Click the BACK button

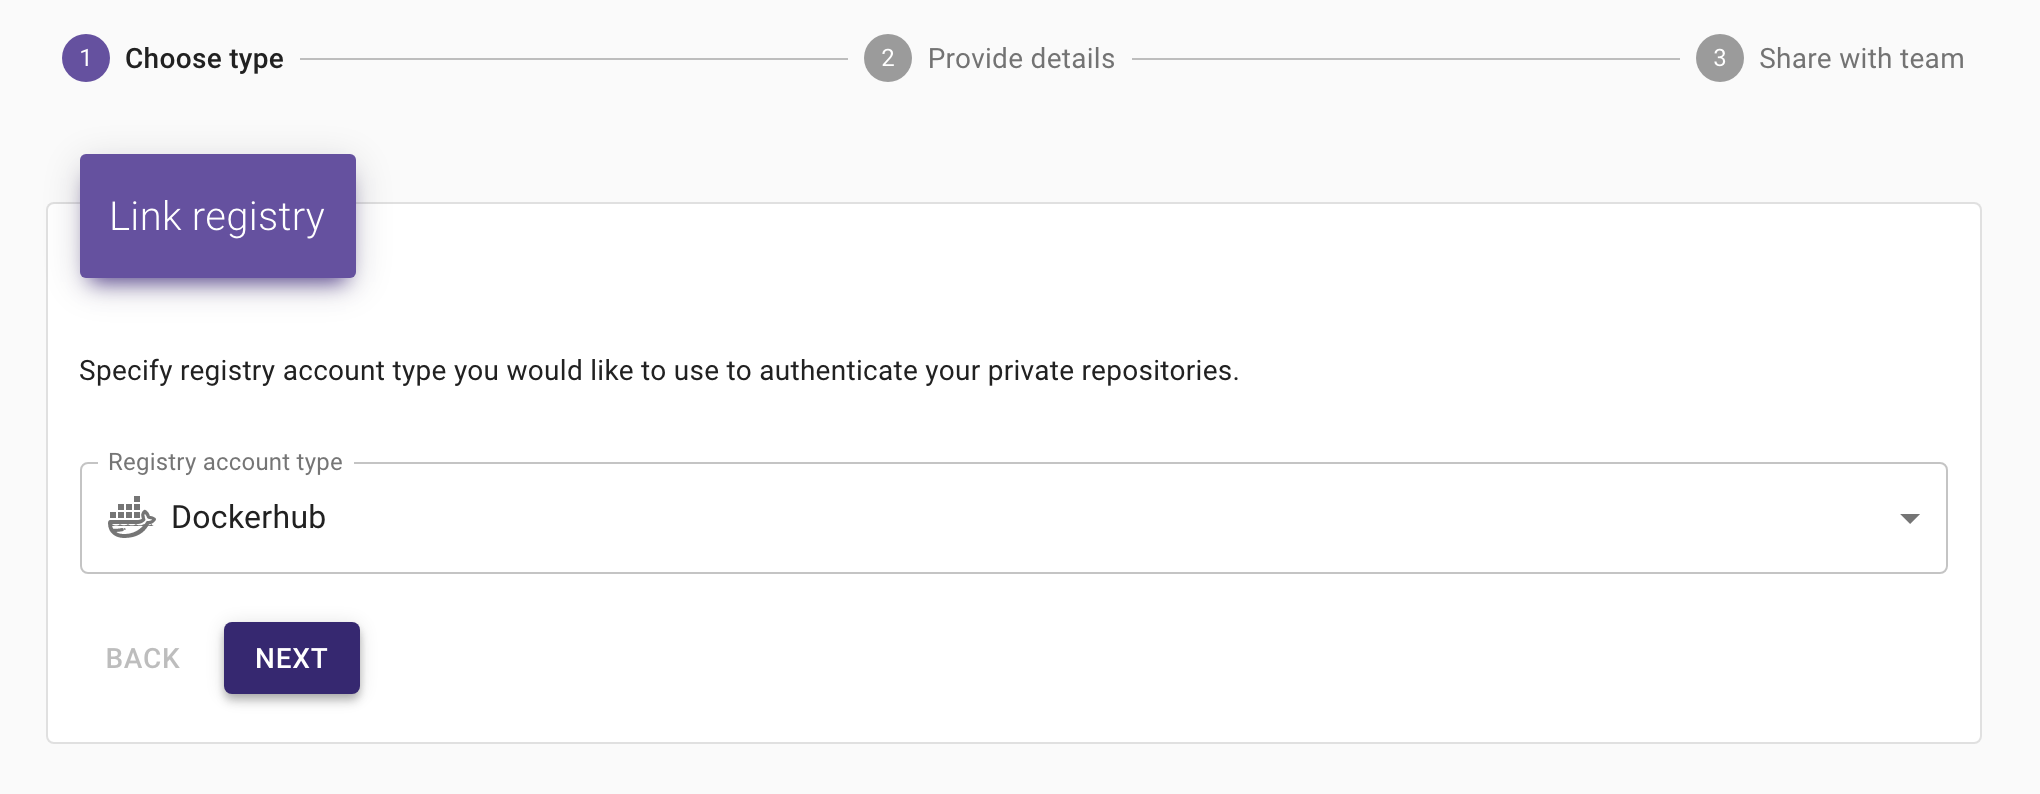[142, 657]
